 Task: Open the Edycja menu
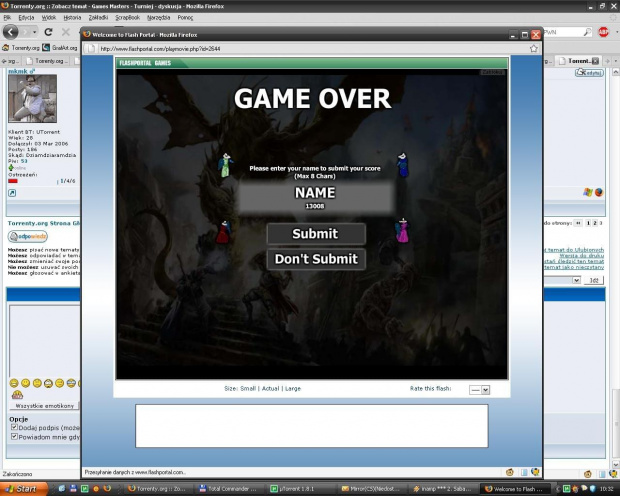26,17
